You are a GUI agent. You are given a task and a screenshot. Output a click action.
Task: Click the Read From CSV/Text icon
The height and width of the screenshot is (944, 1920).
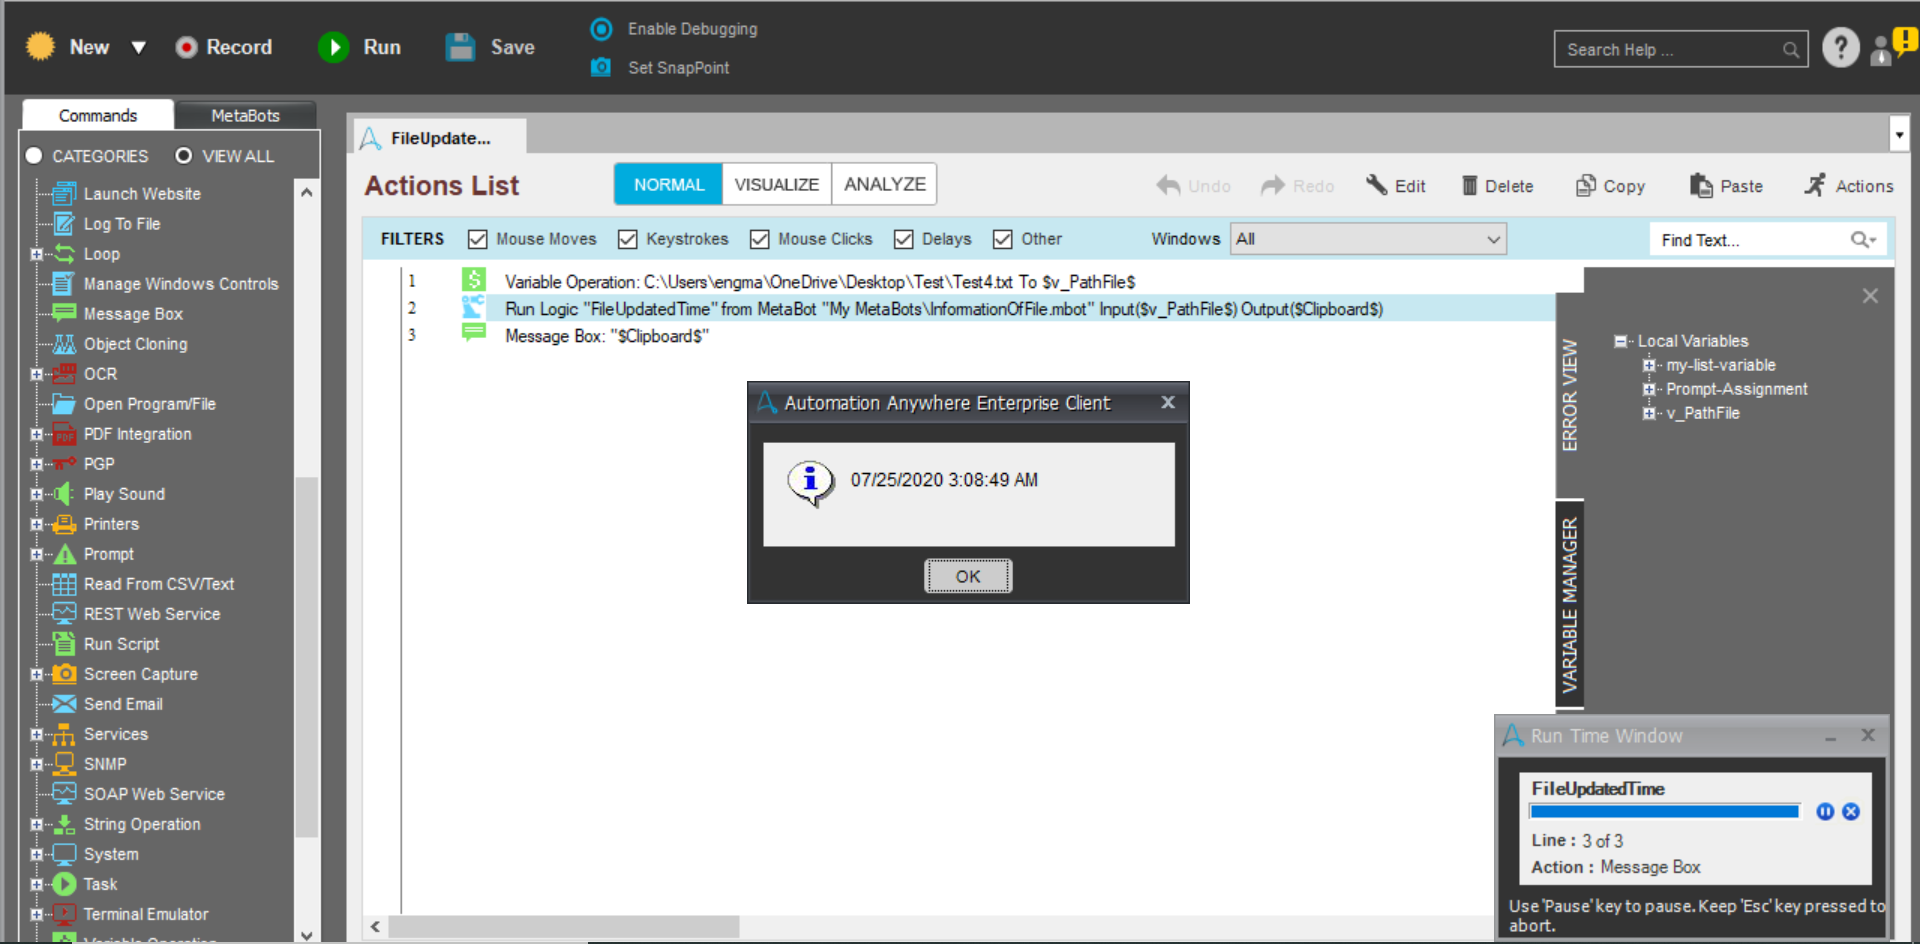(64, 583)
